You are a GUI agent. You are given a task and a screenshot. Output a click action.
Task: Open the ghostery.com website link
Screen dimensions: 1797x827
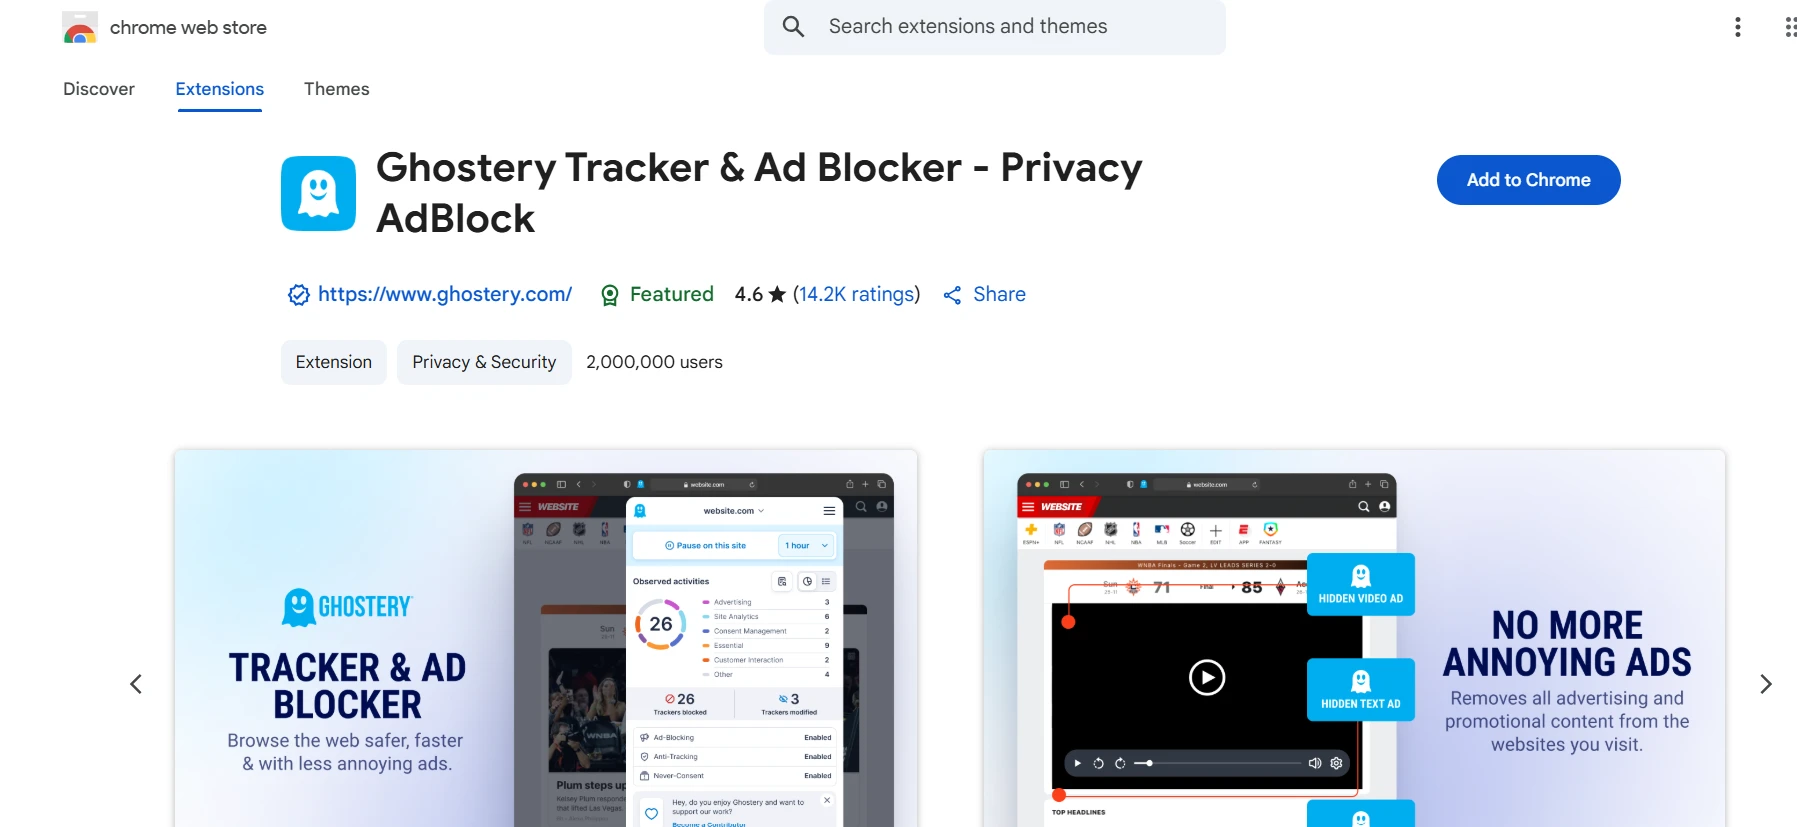(445, 294)
